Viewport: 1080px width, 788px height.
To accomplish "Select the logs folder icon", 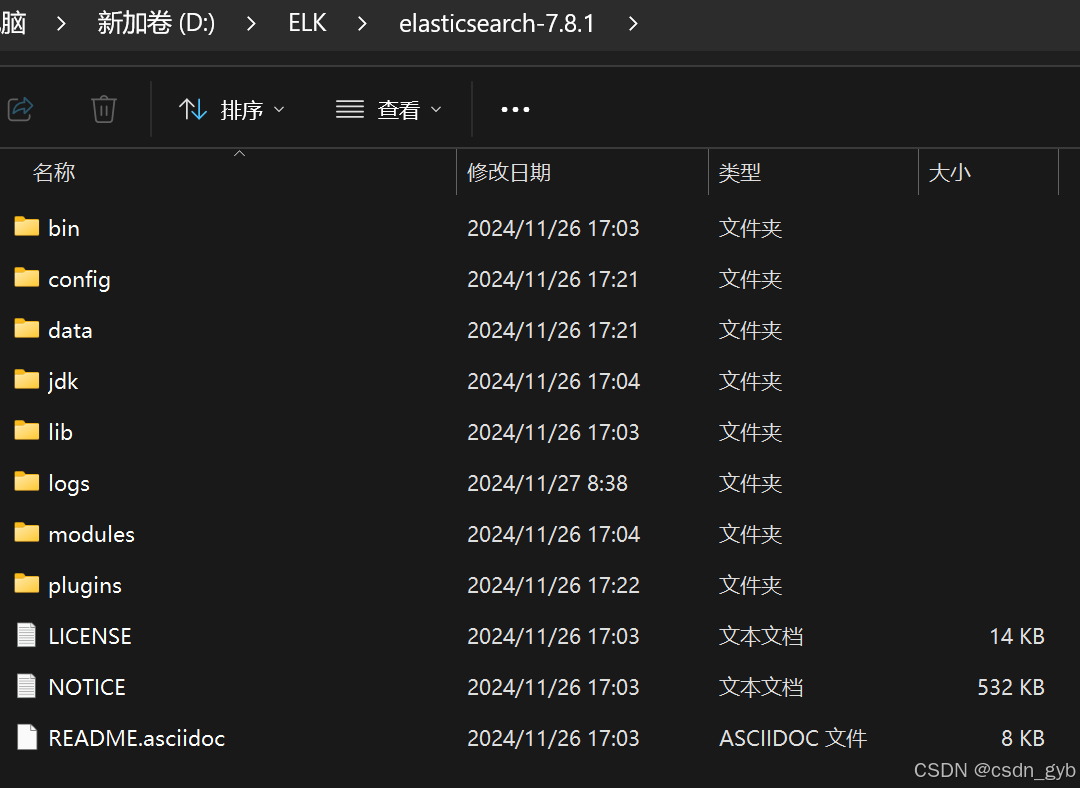I will tap(27, 481).
